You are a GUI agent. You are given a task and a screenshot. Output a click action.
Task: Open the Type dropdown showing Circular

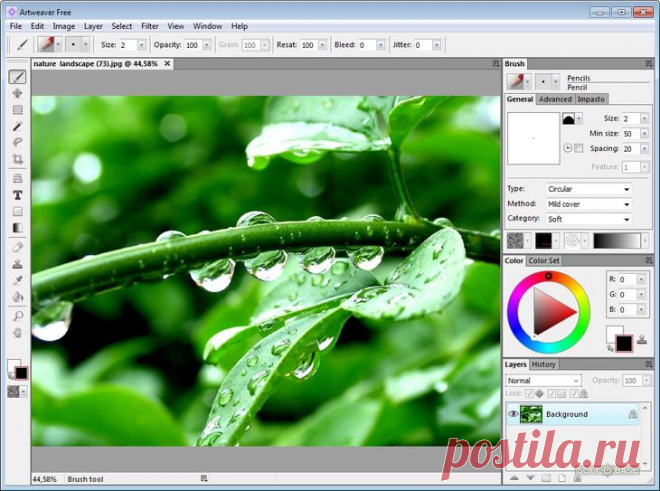pyautogui.click(x=588, y=189)
